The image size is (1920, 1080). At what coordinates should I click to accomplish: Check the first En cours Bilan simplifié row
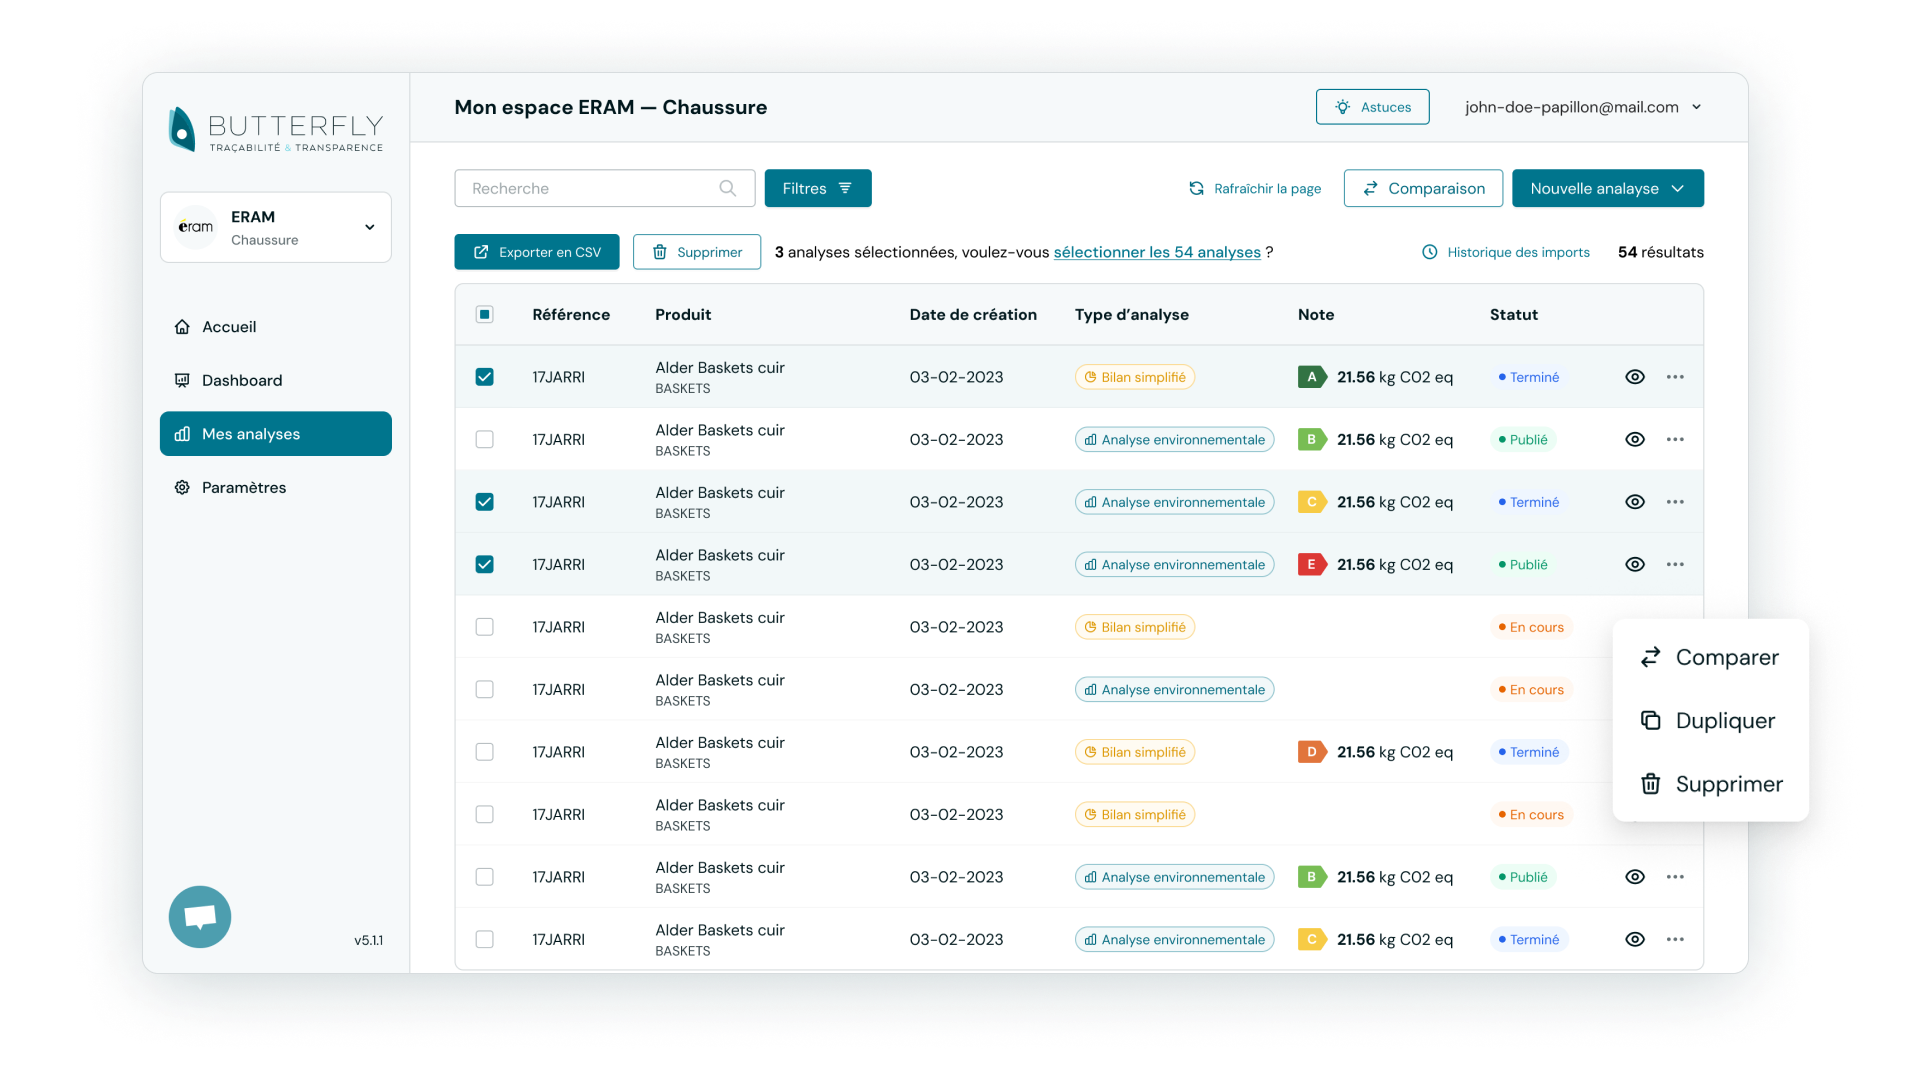coord(485,627)
